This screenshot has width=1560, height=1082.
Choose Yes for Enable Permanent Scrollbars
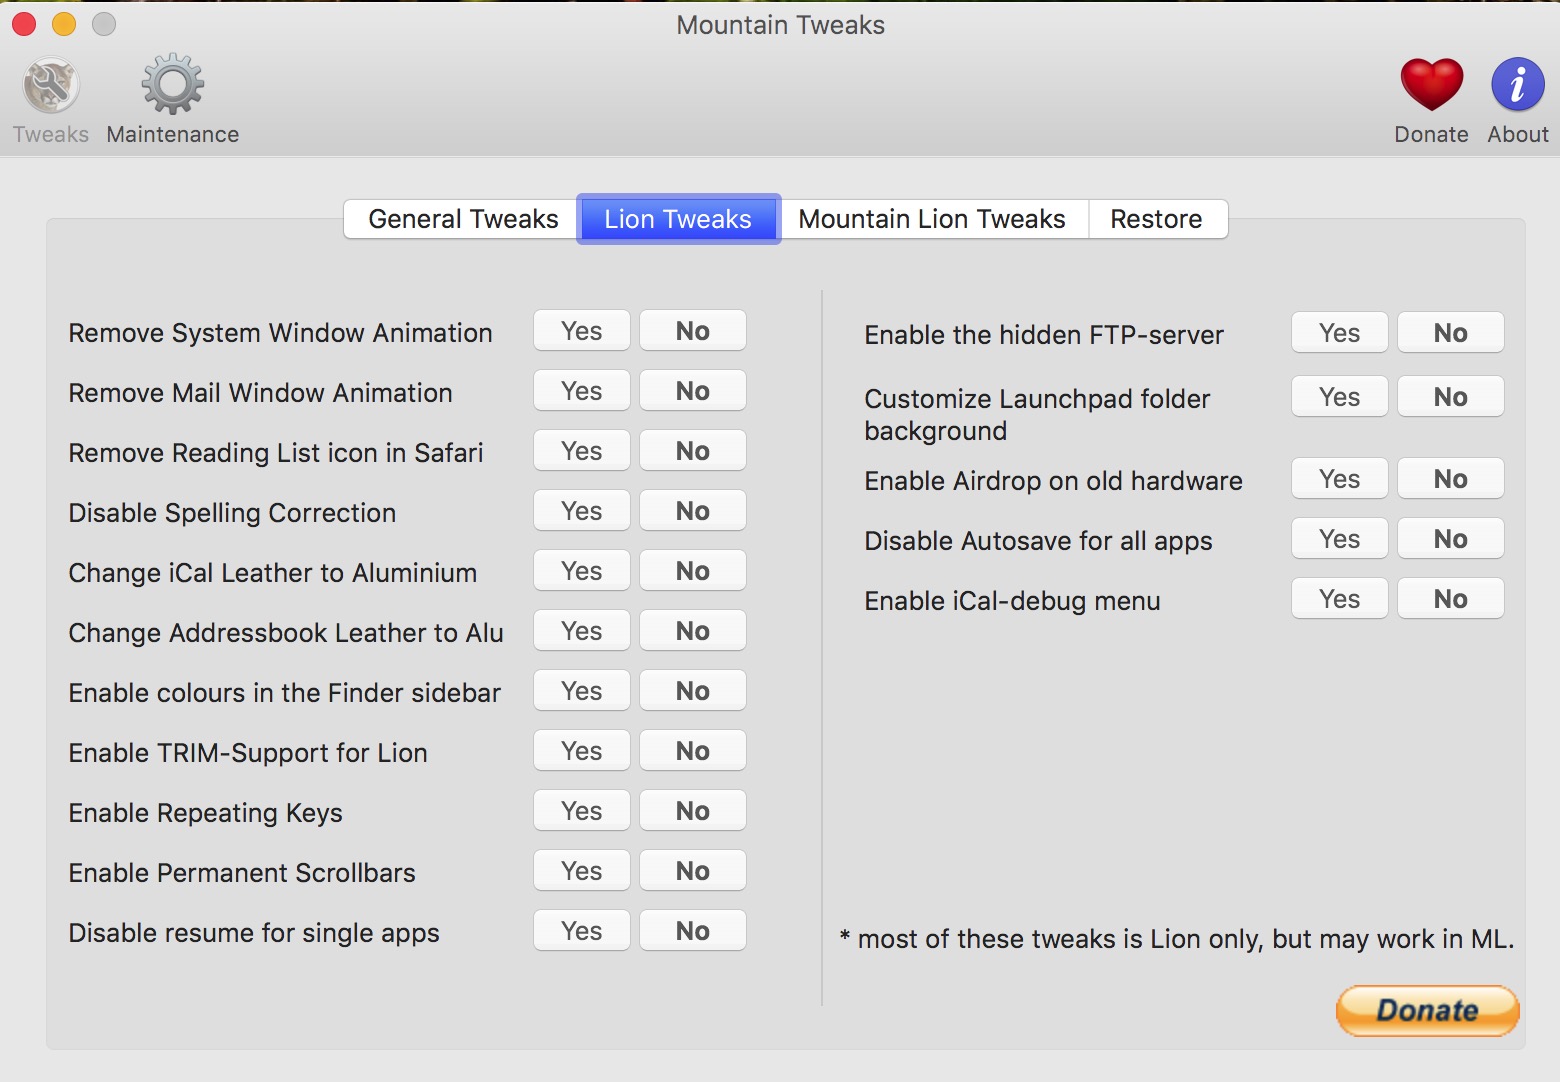tap(582, 871)
